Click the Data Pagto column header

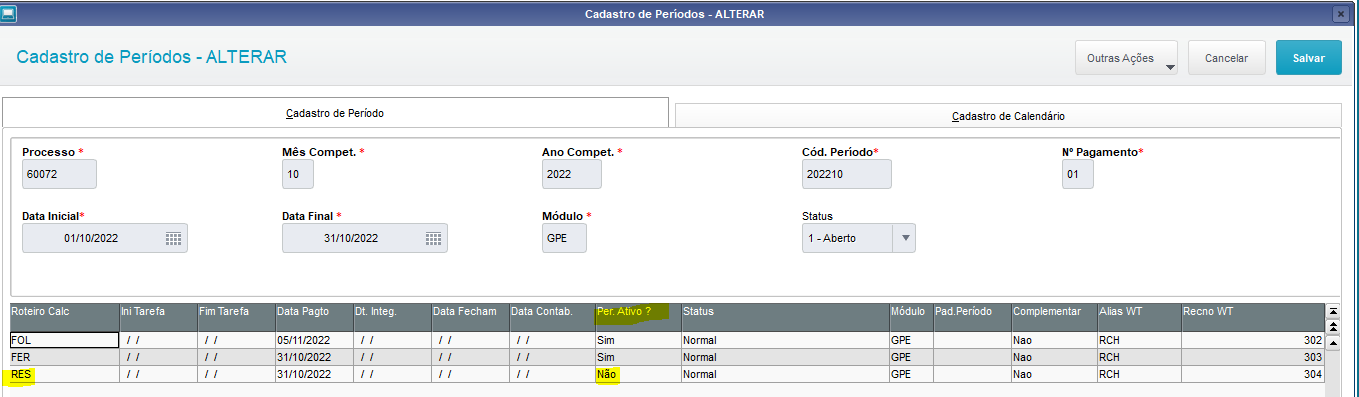[314, 317]
